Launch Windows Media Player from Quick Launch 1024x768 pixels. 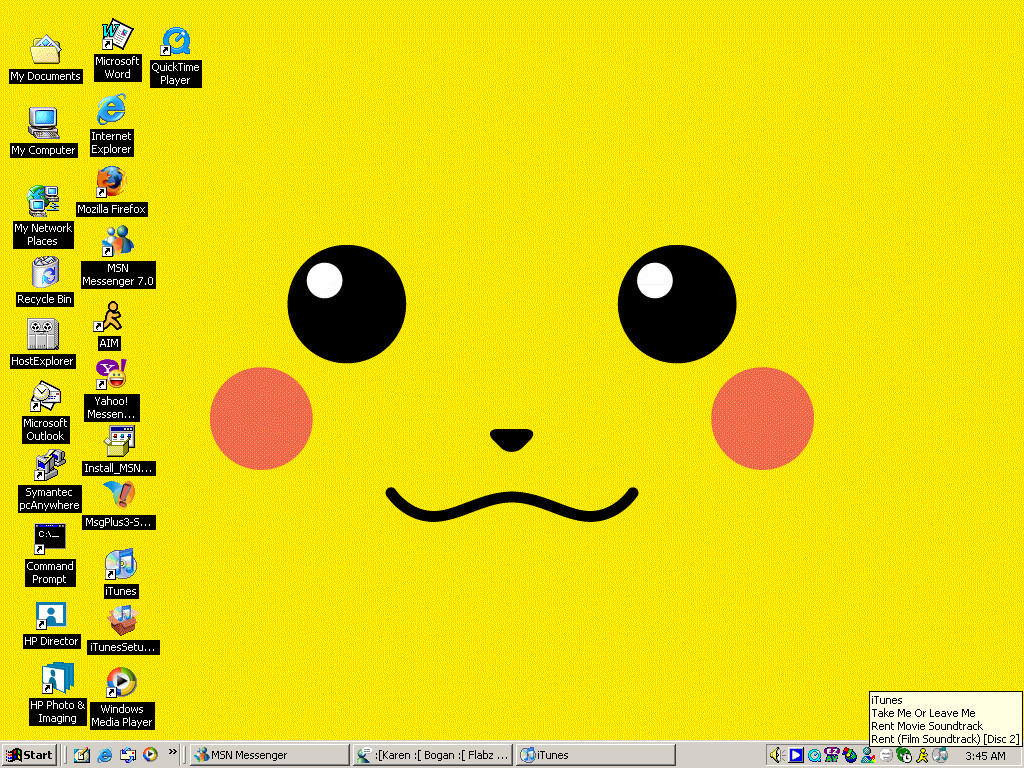tap(150, 755)
